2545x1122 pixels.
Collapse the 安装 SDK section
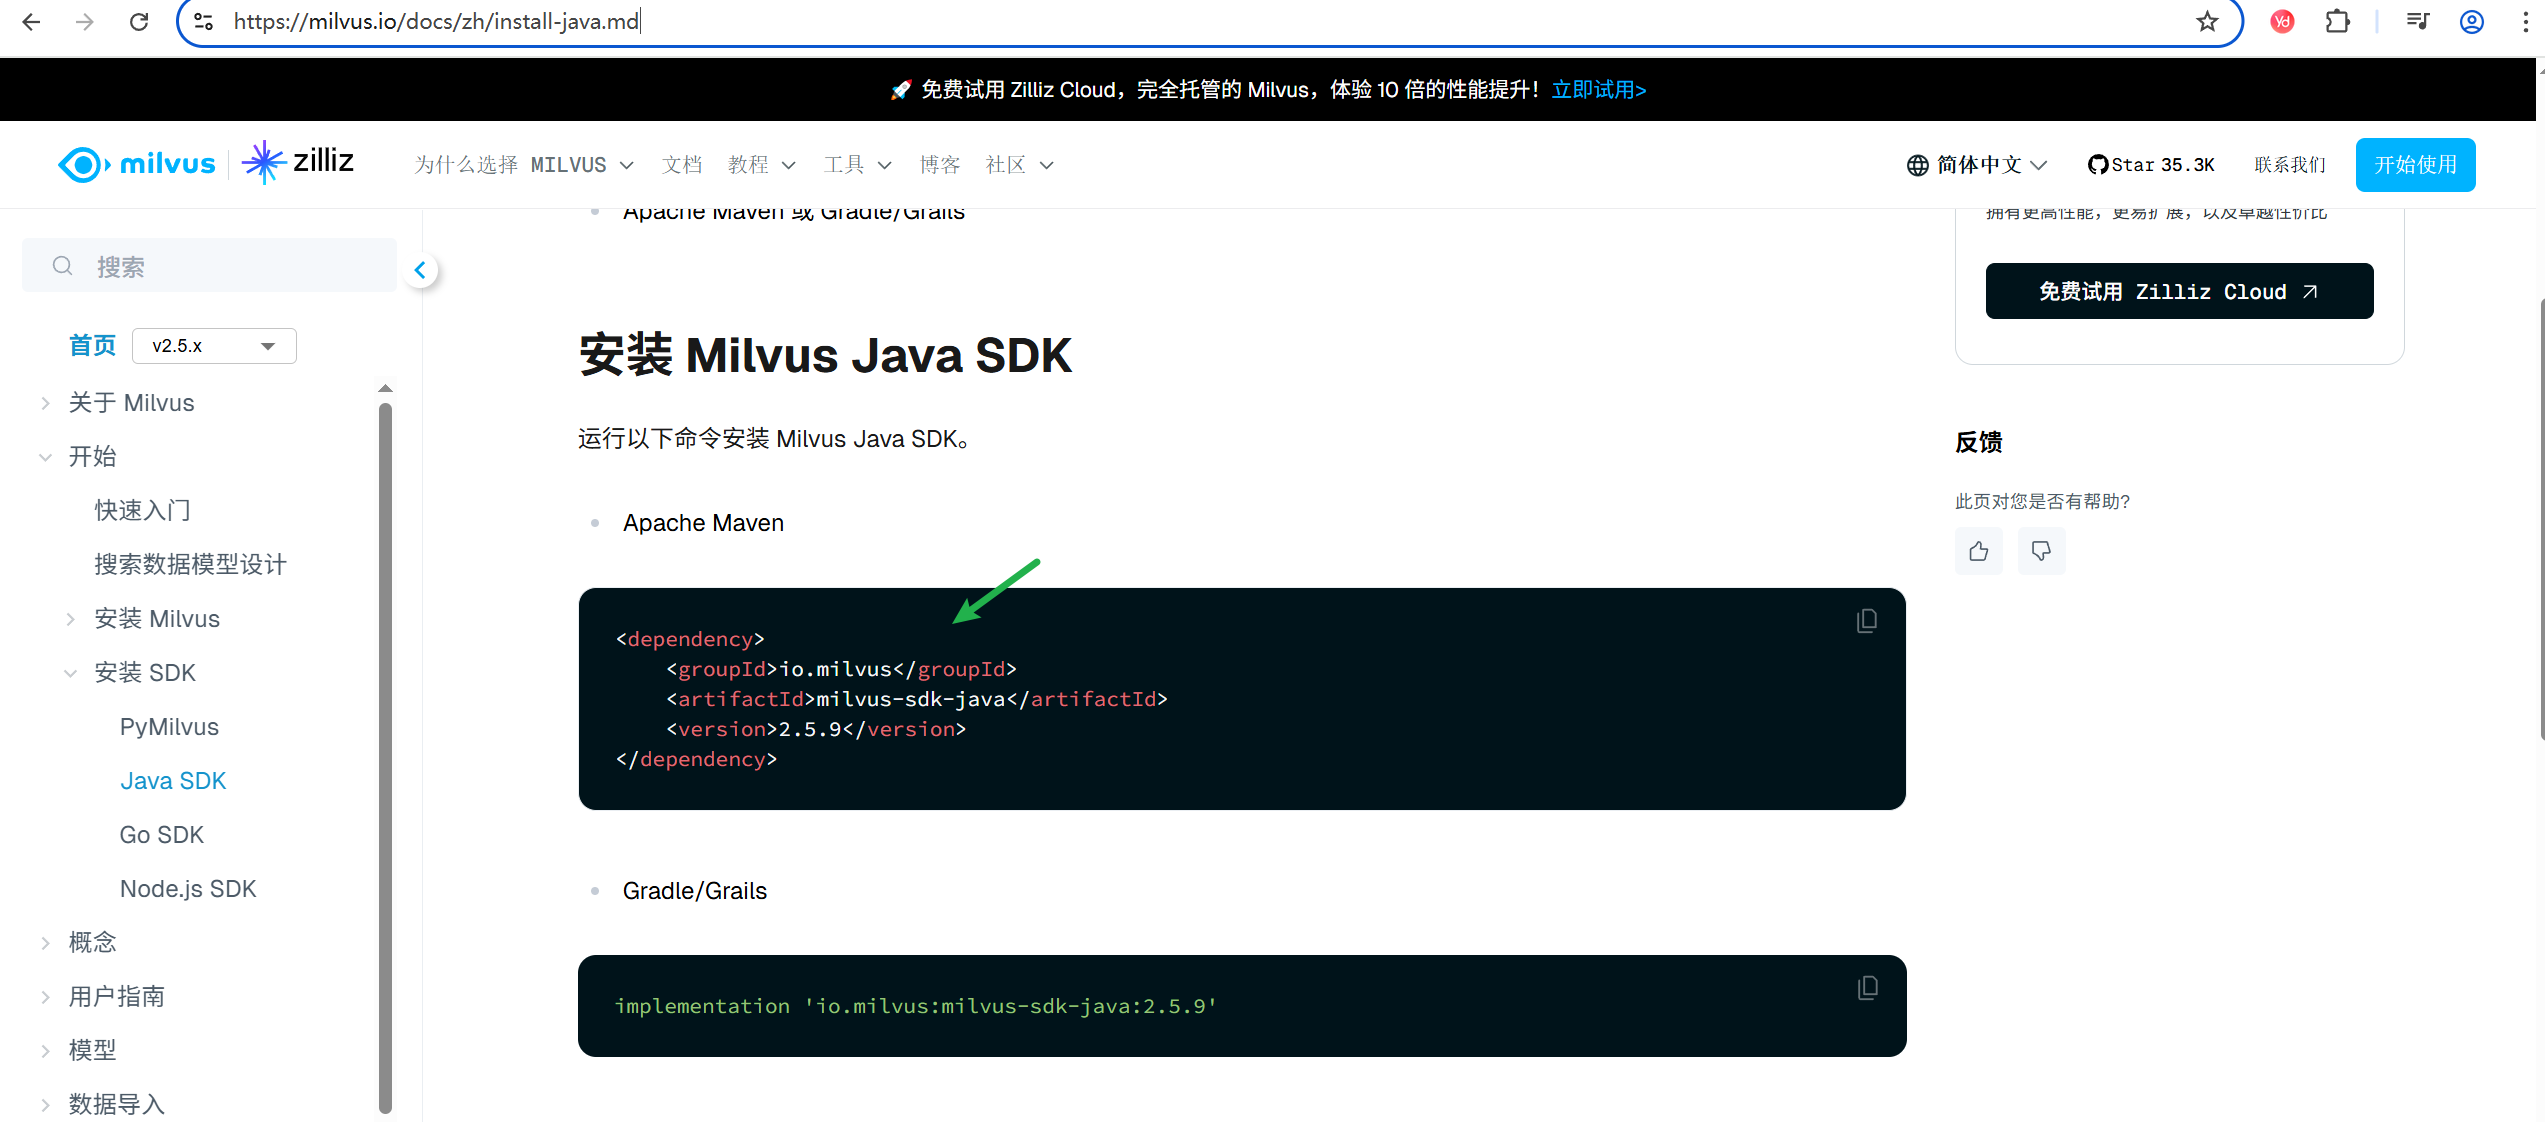coord(71,672)
